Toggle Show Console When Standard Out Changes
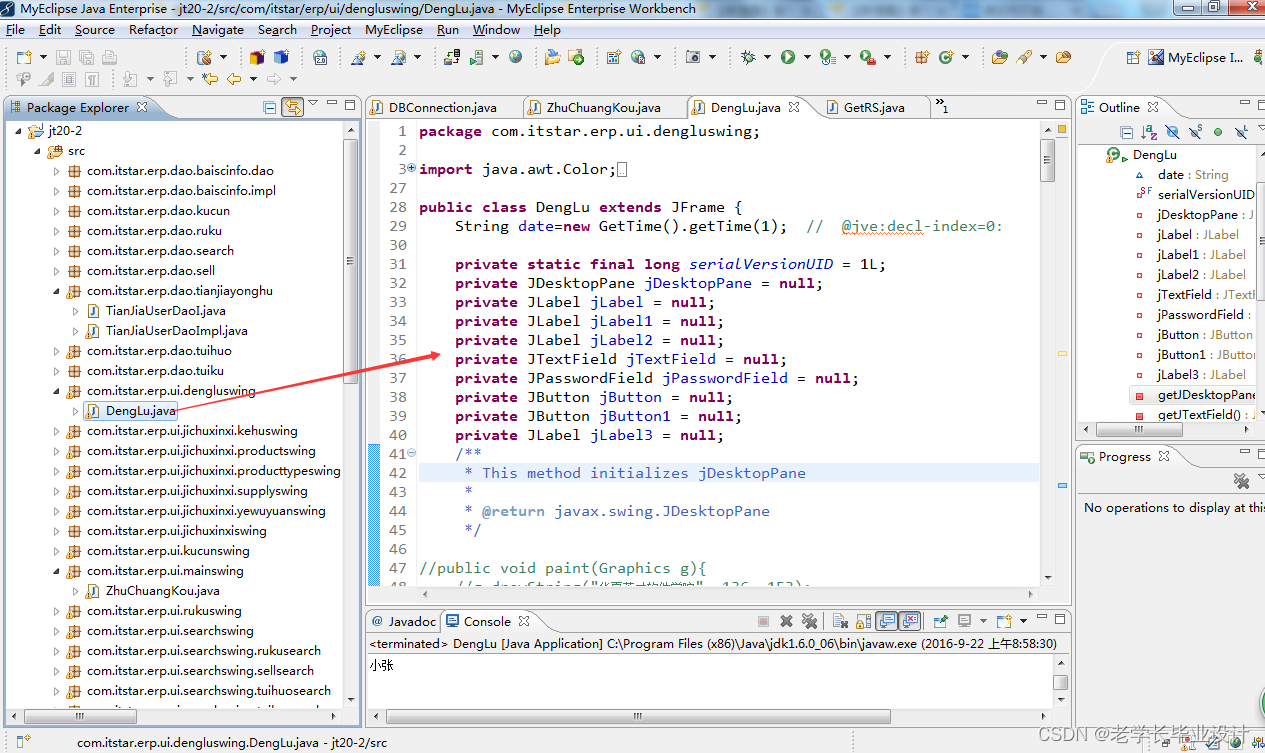 pyautogui.click(x=884, y=621)
